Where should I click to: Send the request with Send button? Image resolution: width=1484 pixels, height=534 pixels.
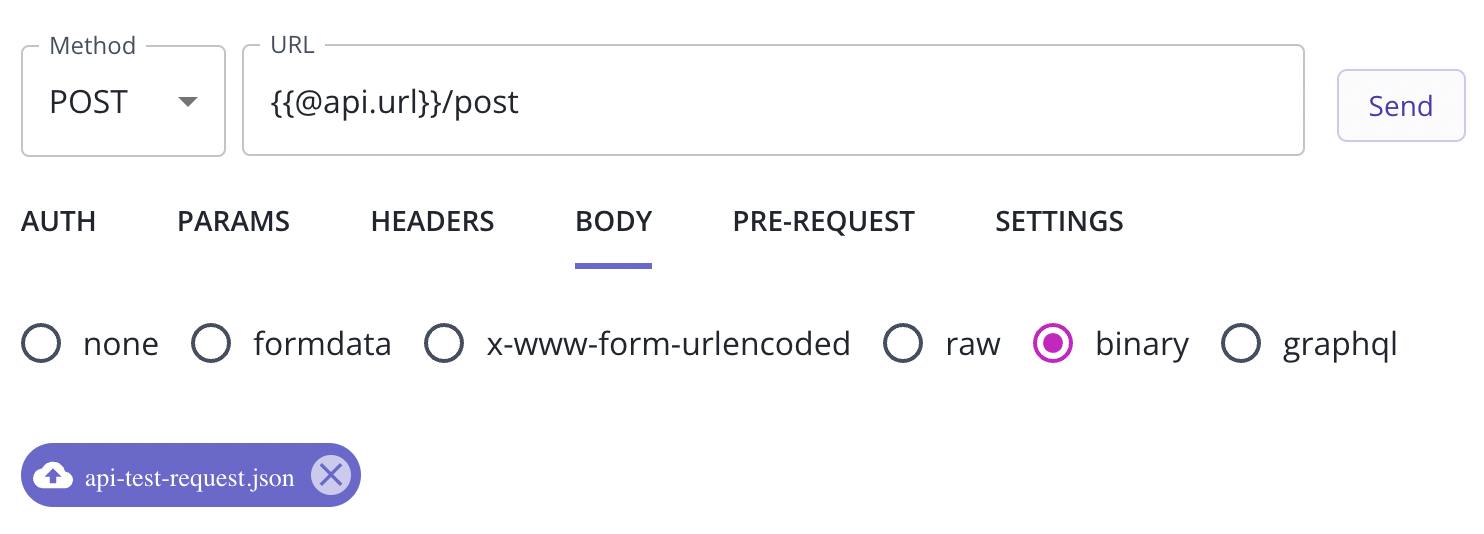1401,106
